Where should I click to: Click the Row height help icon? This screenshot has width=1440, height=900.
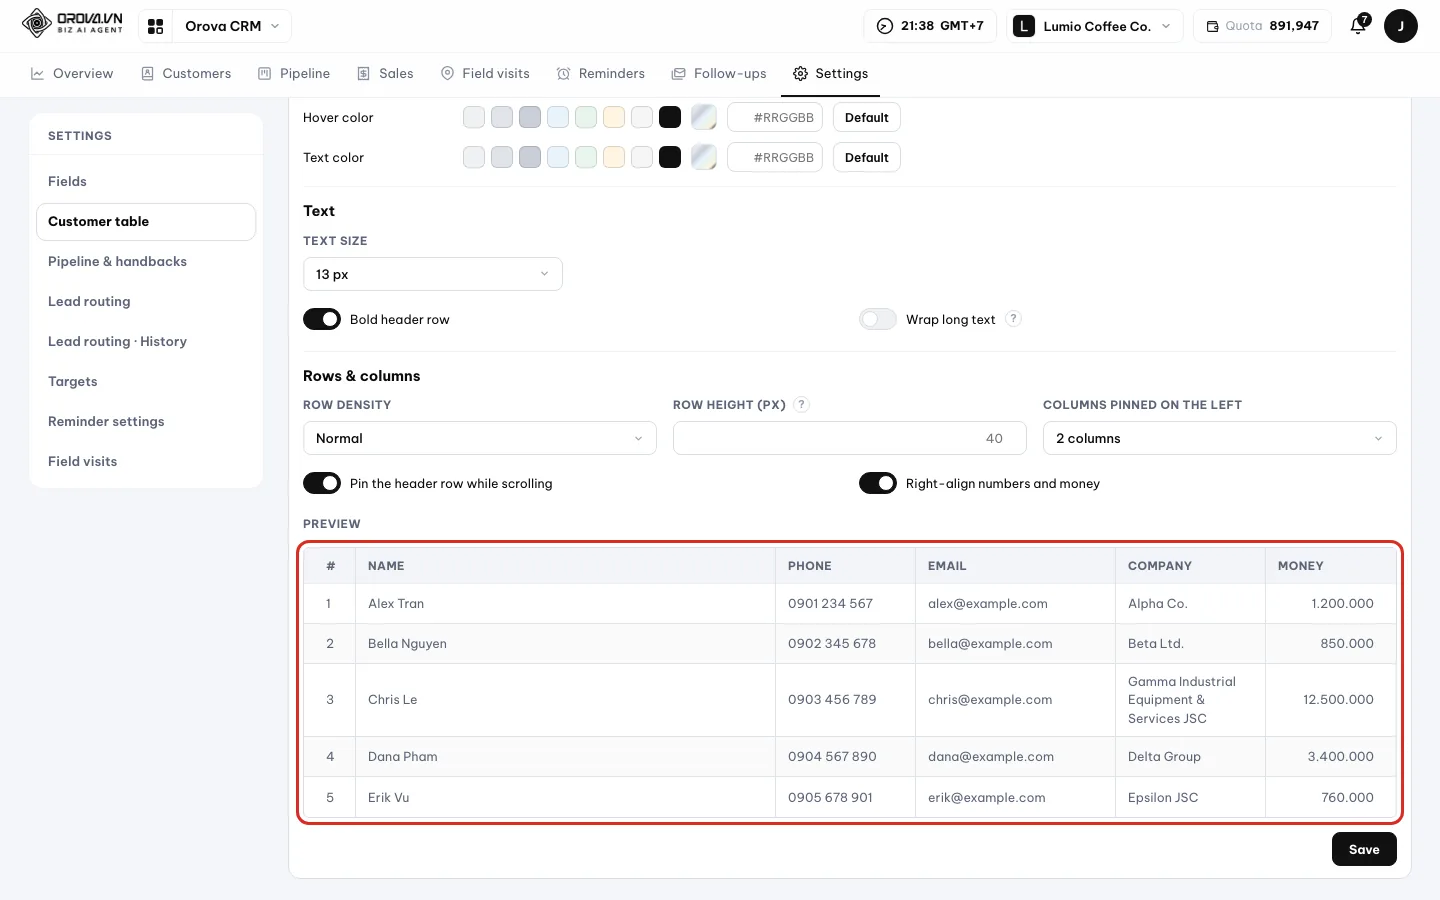pos(801,404)
